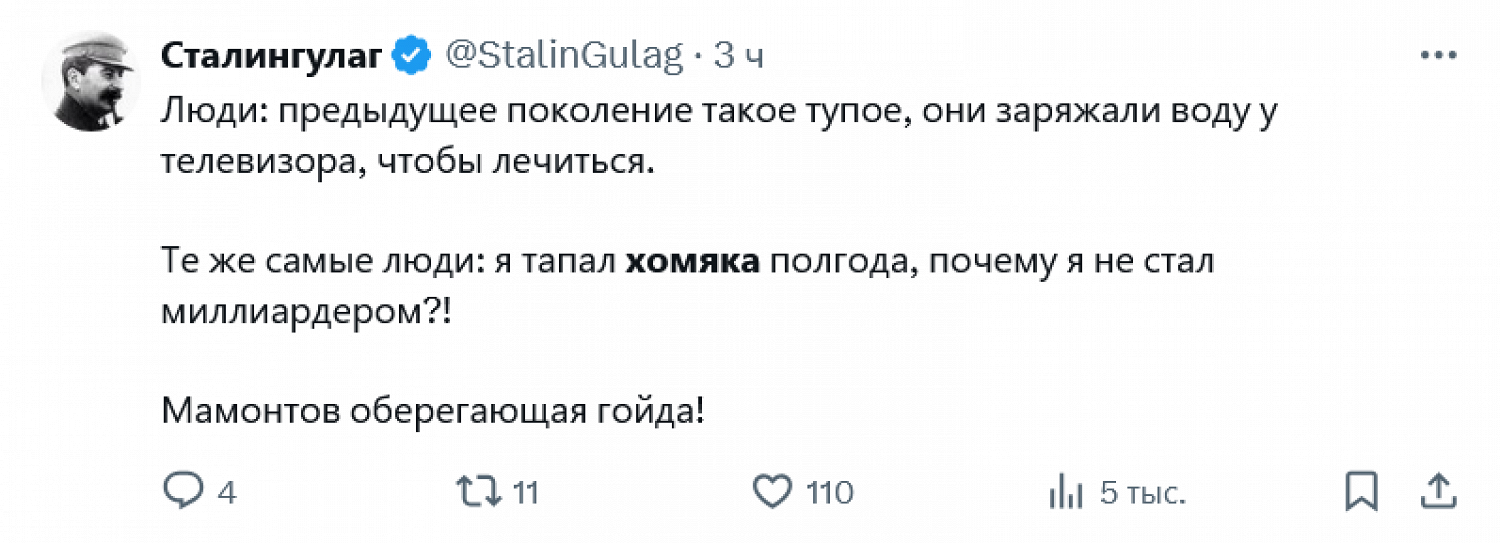
Task: Click the @StalinGulag handle
Action: (562, 55)
